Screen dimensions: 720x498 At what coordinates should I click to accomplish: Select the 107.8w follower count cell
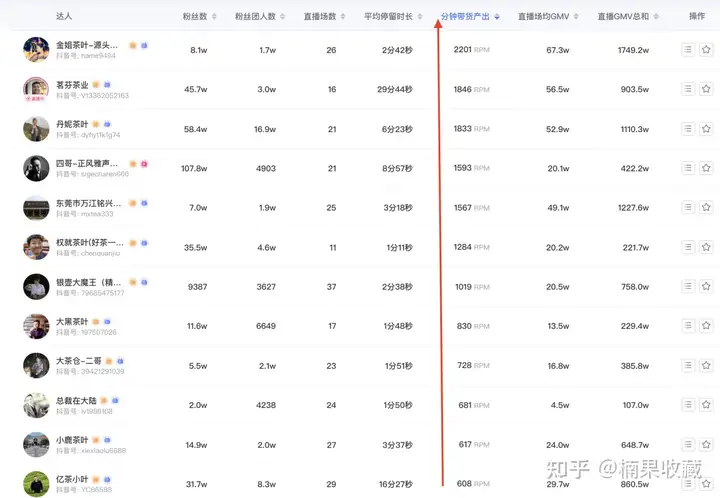[194, 168]
